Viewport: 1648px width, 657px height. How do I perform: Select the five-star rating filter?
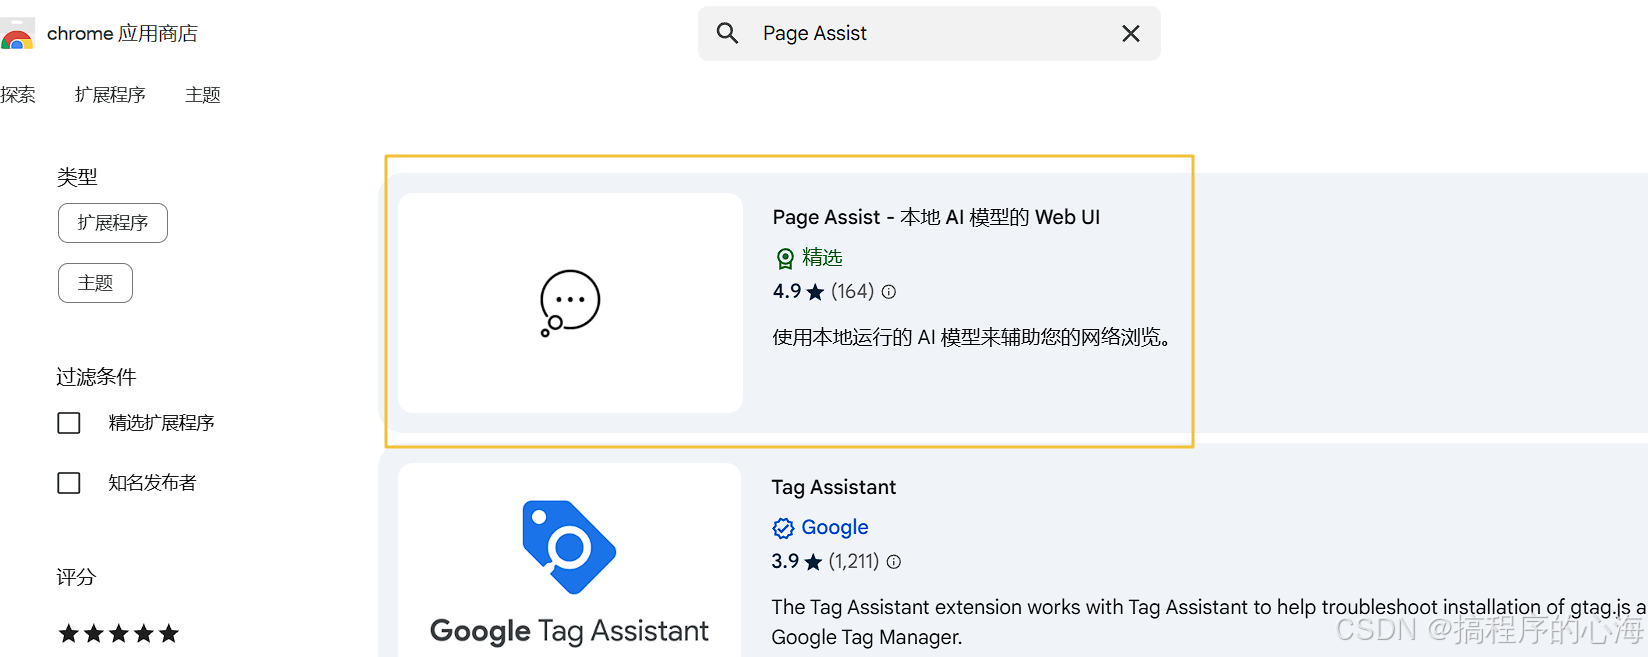coord(119,633)
